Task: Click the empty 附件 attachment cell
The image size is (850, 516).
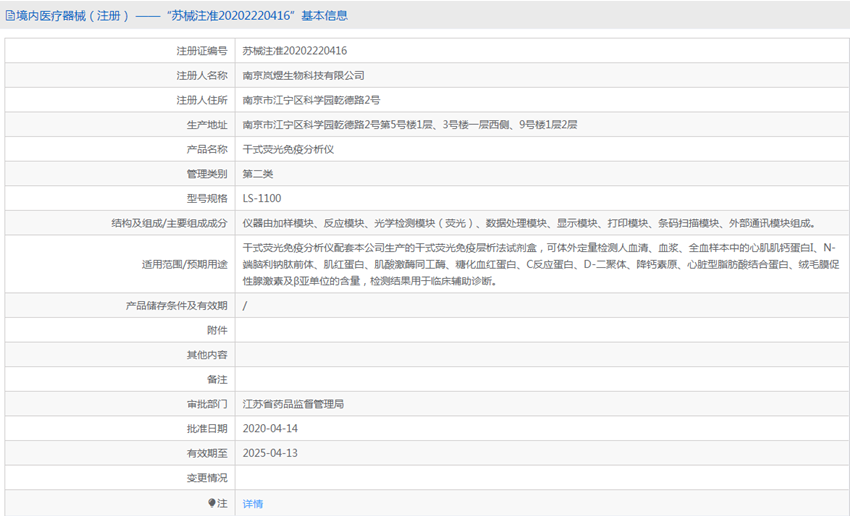Action: (540, 330)
